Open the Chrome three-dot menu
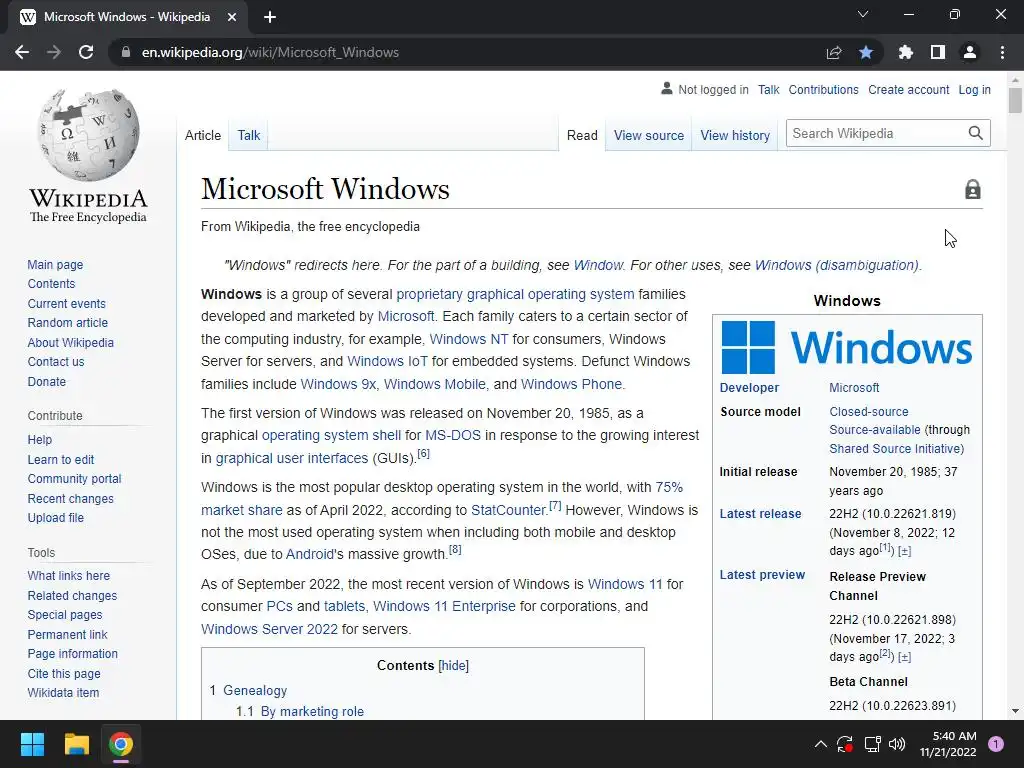 coord(1002,52)
